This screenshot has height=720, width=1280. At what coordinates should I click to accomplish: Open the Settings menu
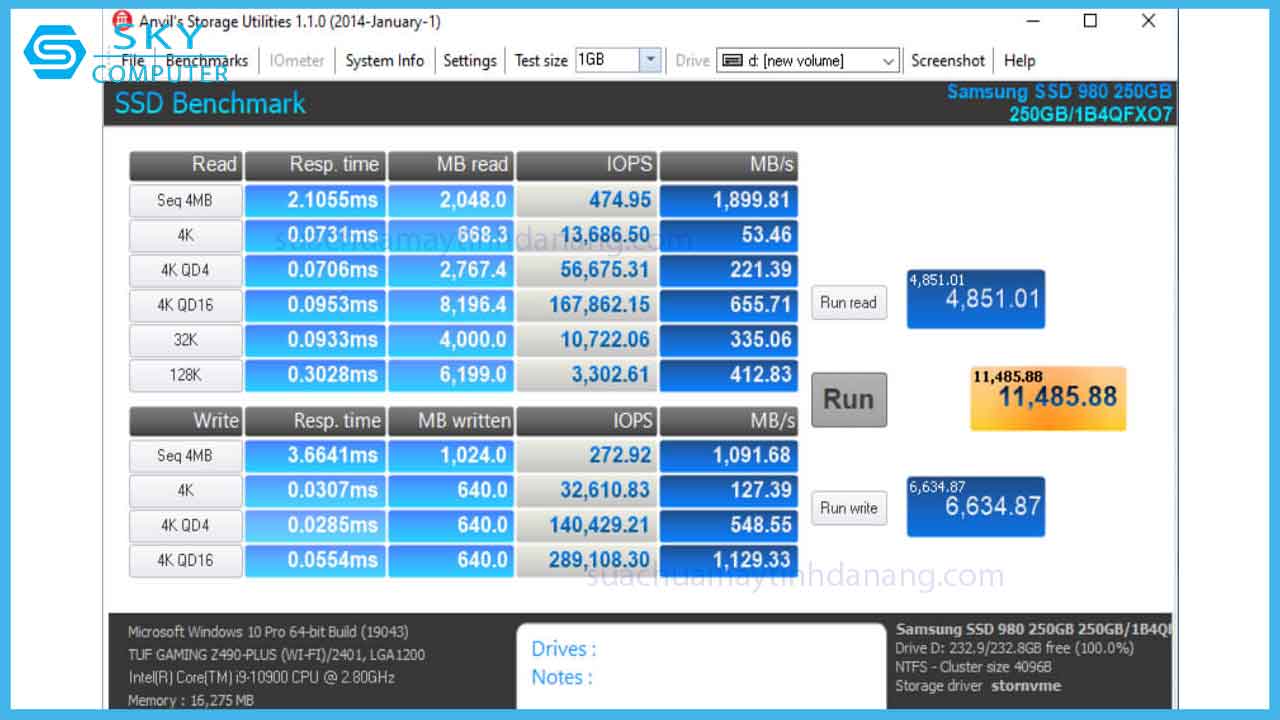pyautogui.click(x=470, y=60)
